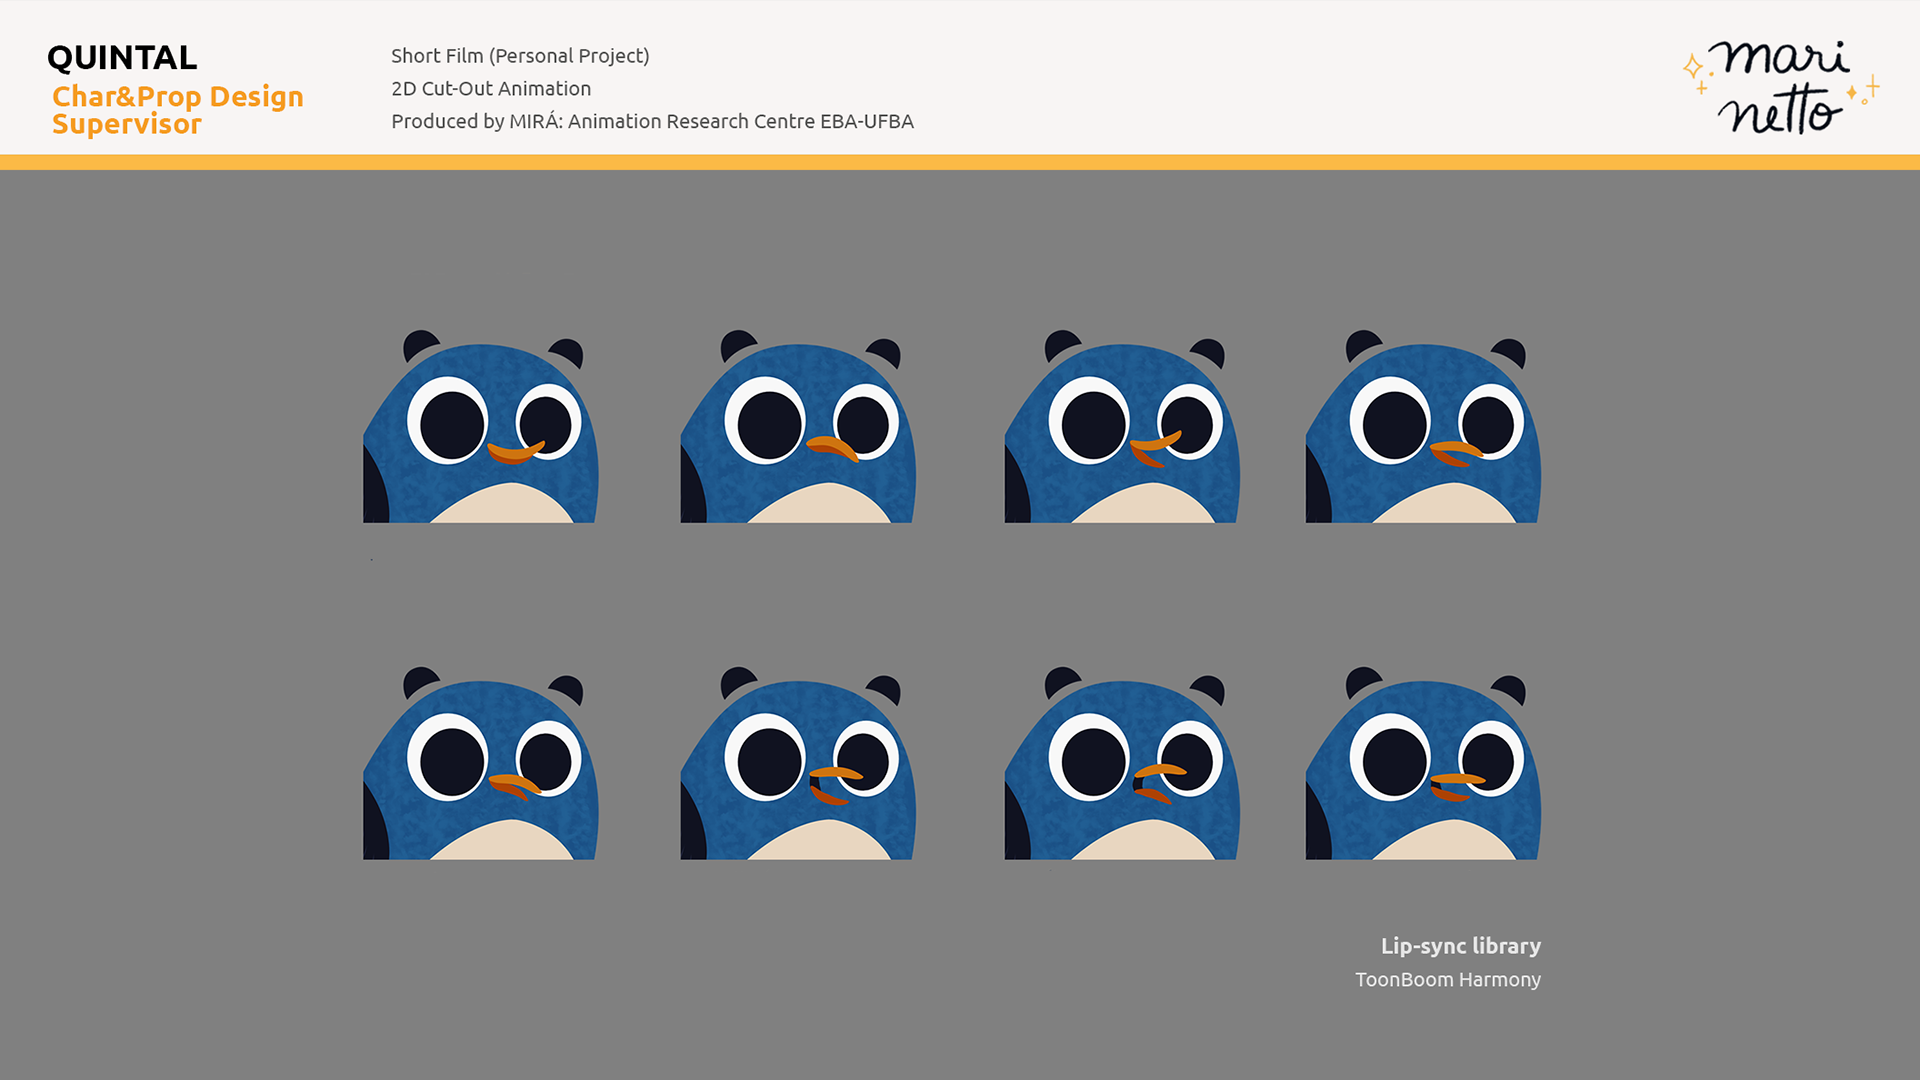
Task: Select the third bottom-row penguin face
Action: pyautogui.click(x=1122, y=764)
